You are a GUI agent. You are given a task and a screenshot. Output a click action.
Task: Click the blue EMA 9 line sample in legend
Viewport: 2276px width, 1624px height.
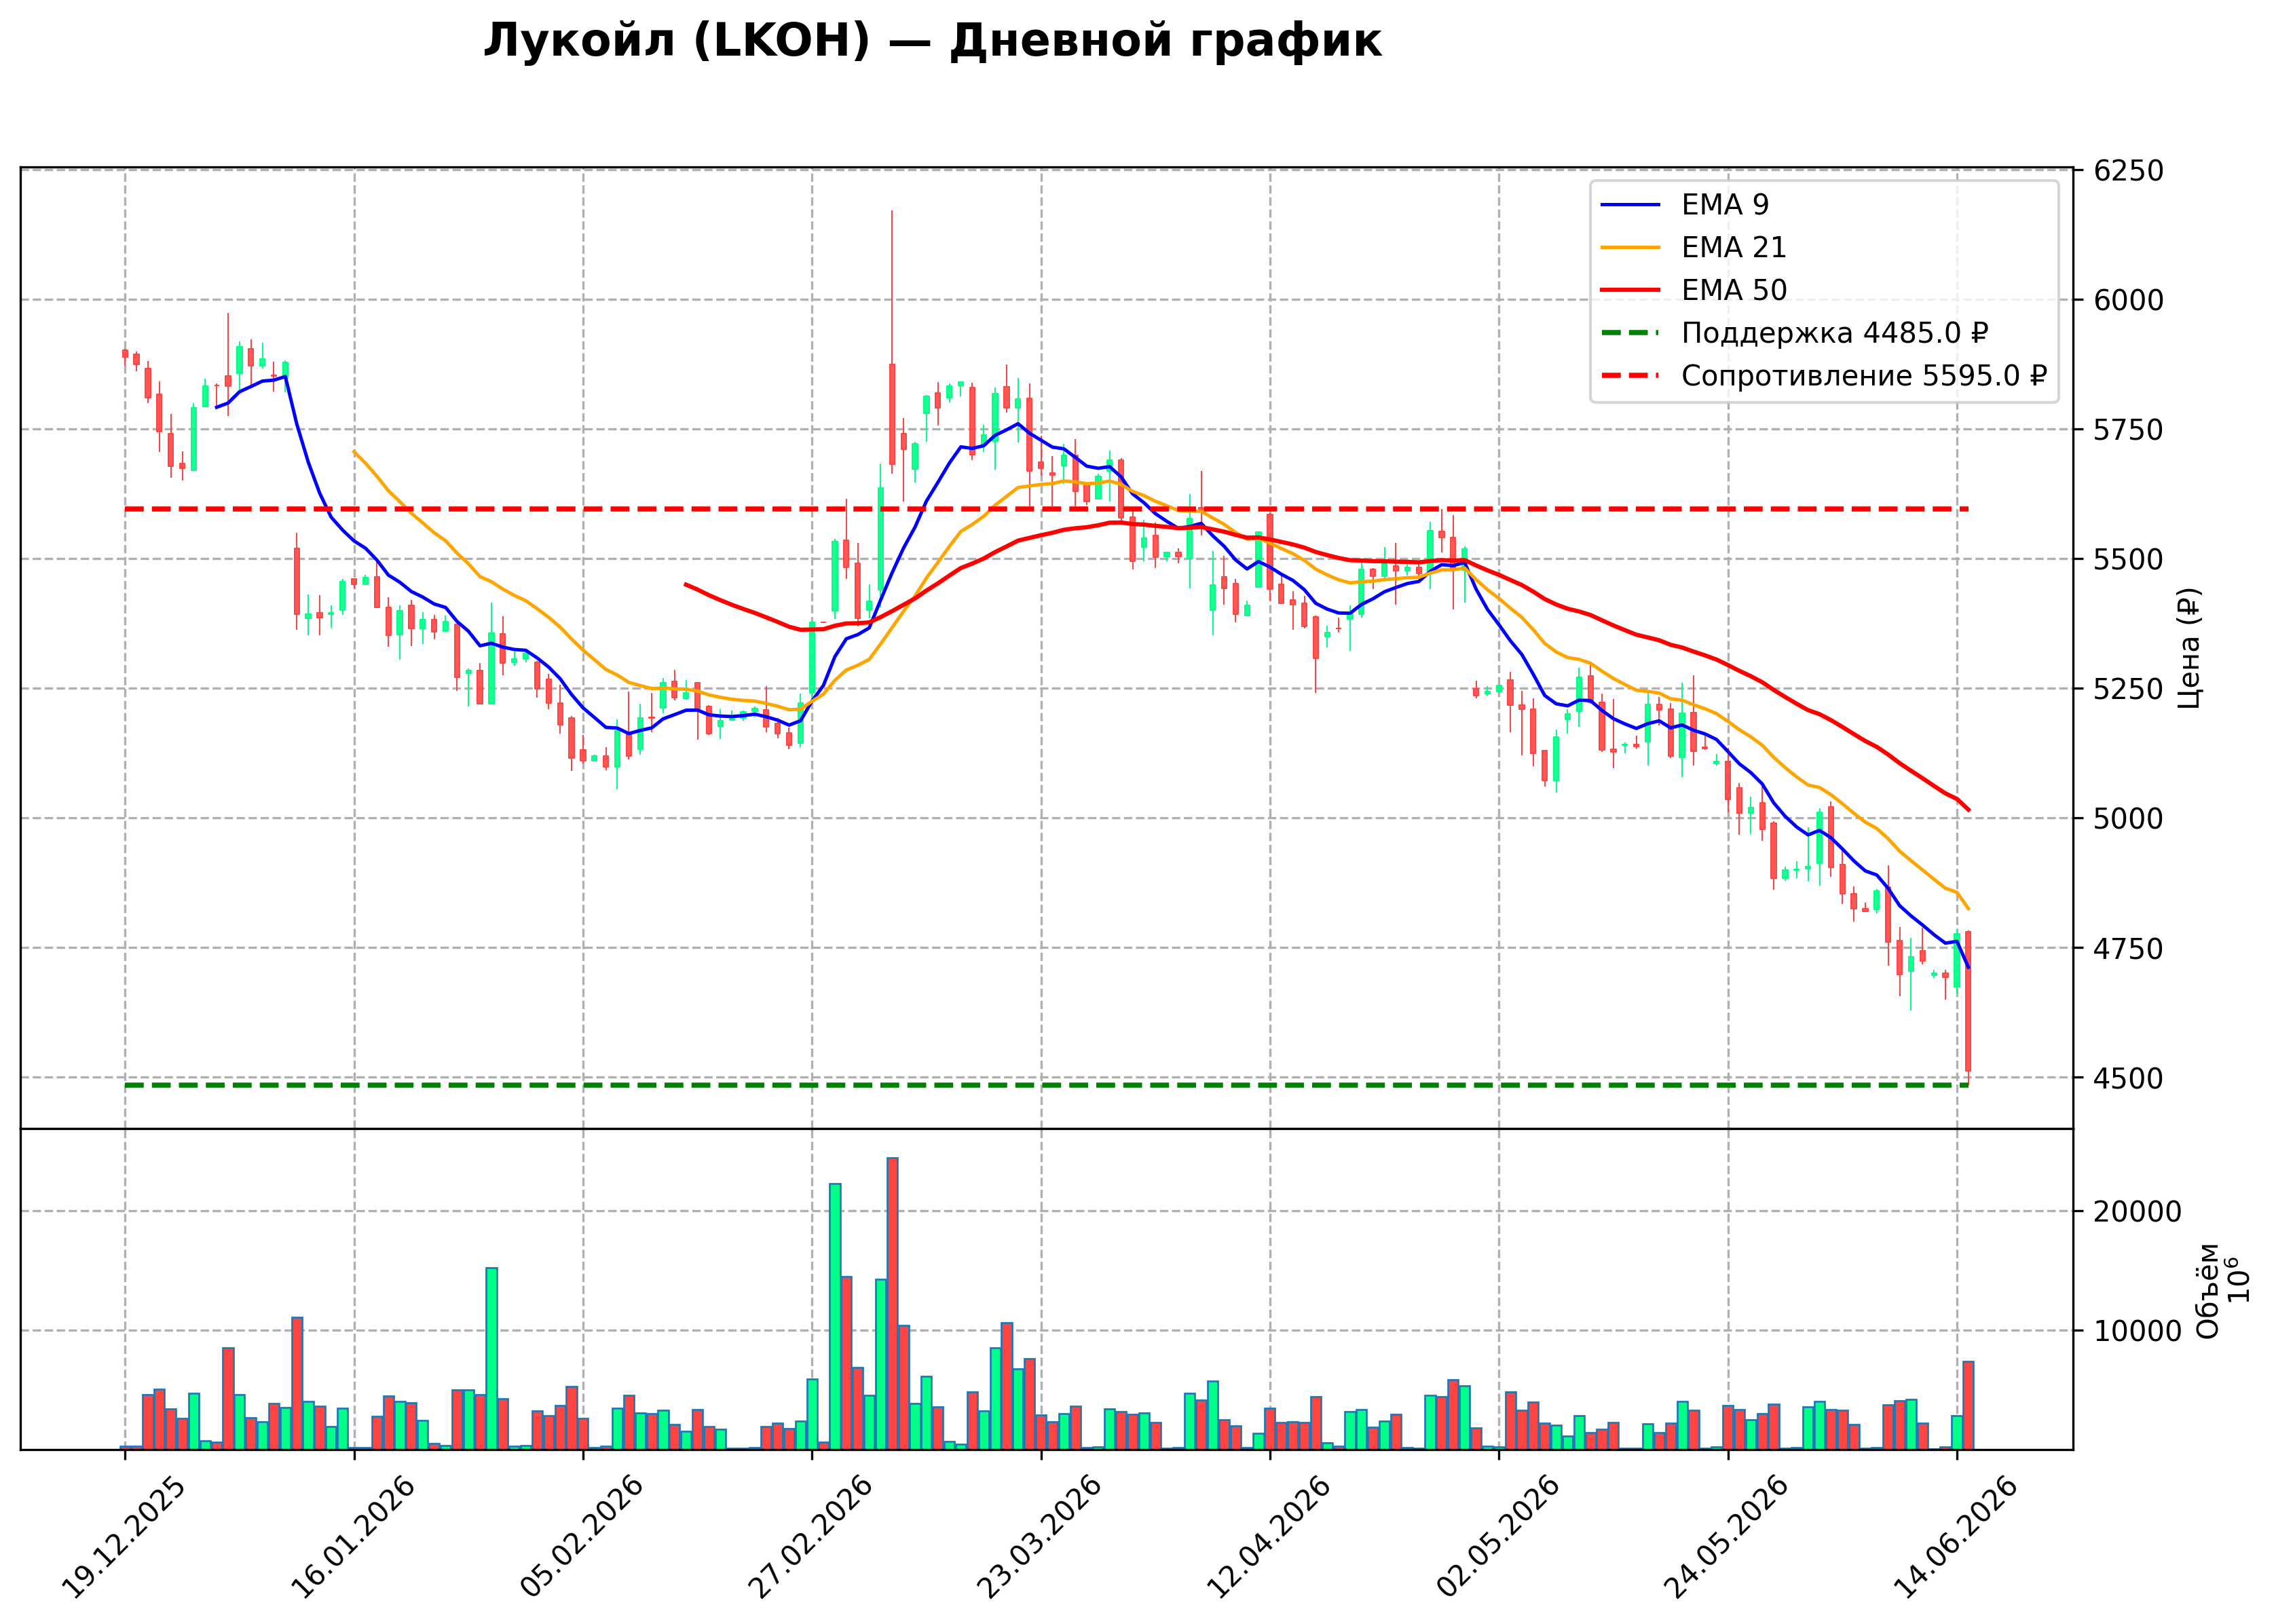[1630, 205]
